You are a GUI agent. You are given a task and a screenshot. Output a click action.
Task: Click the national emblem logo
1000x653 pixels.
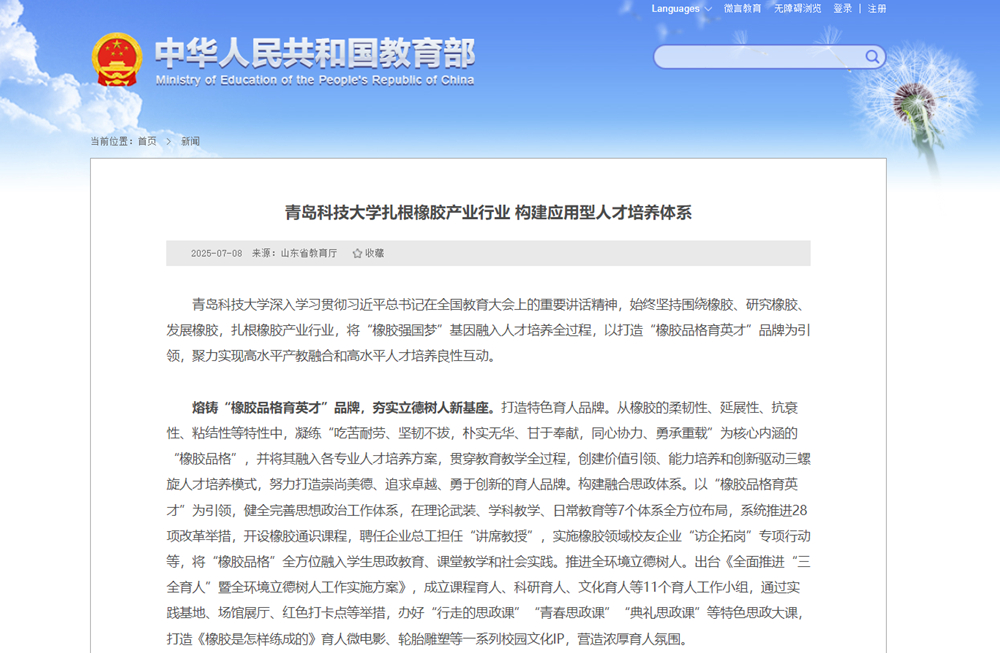point(117,60)
